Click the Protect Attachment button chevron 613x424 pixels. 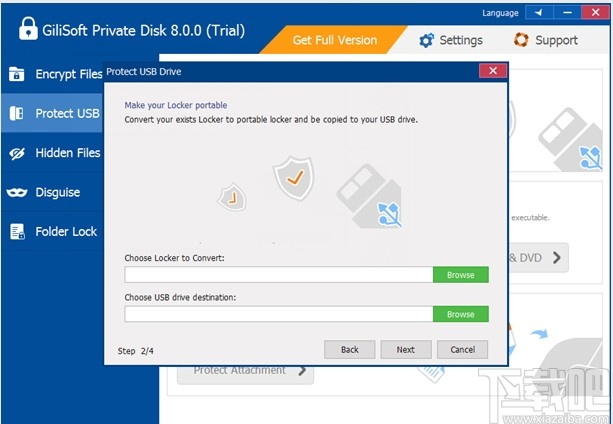302,370
